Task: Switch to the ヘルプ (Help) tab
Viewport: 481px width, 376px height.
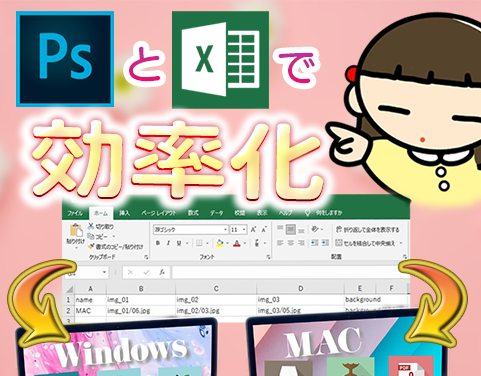Action: 285,213
